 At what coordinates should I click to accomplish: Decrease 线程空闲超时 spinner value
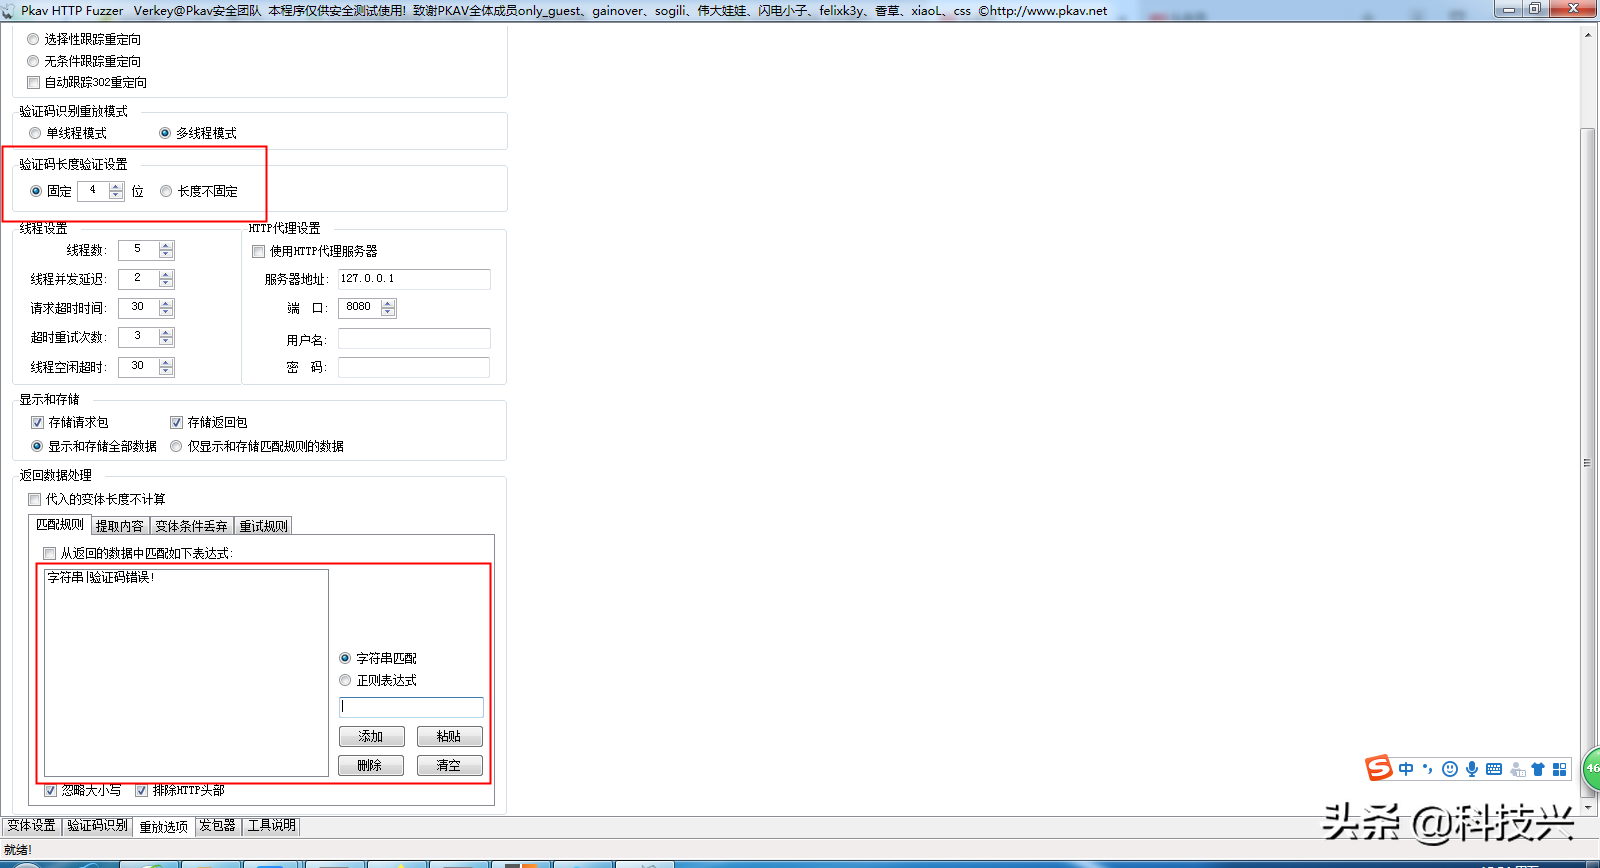166,372
